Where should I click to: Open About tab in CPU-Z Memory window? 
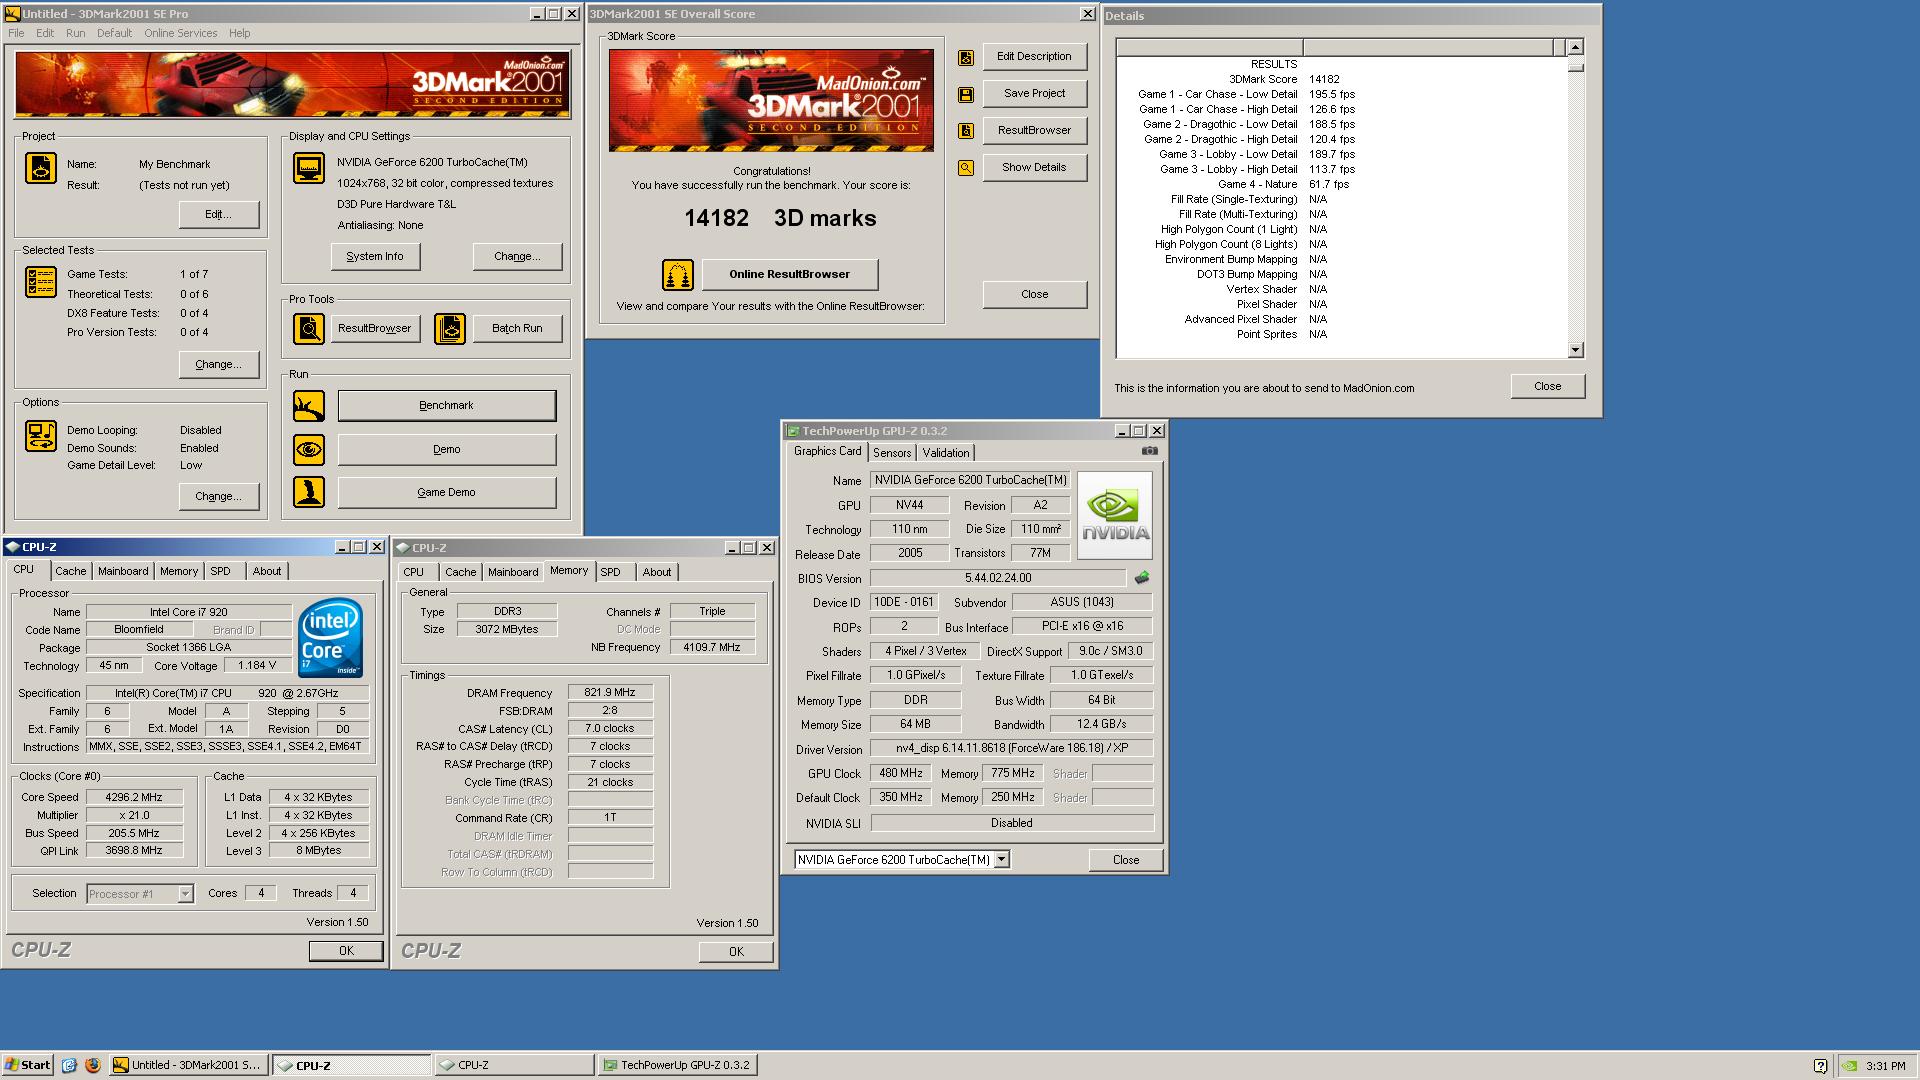(656, 572)
